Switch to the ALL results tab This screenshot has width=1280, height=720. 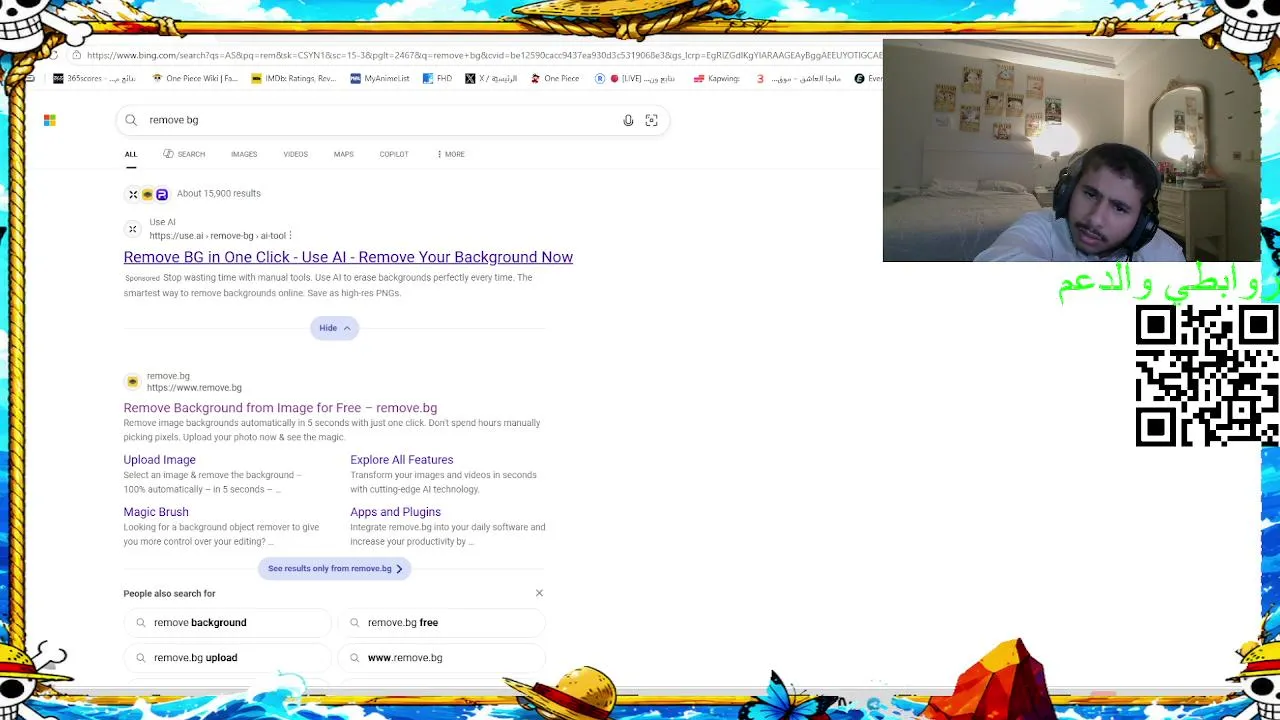(131, 154)
